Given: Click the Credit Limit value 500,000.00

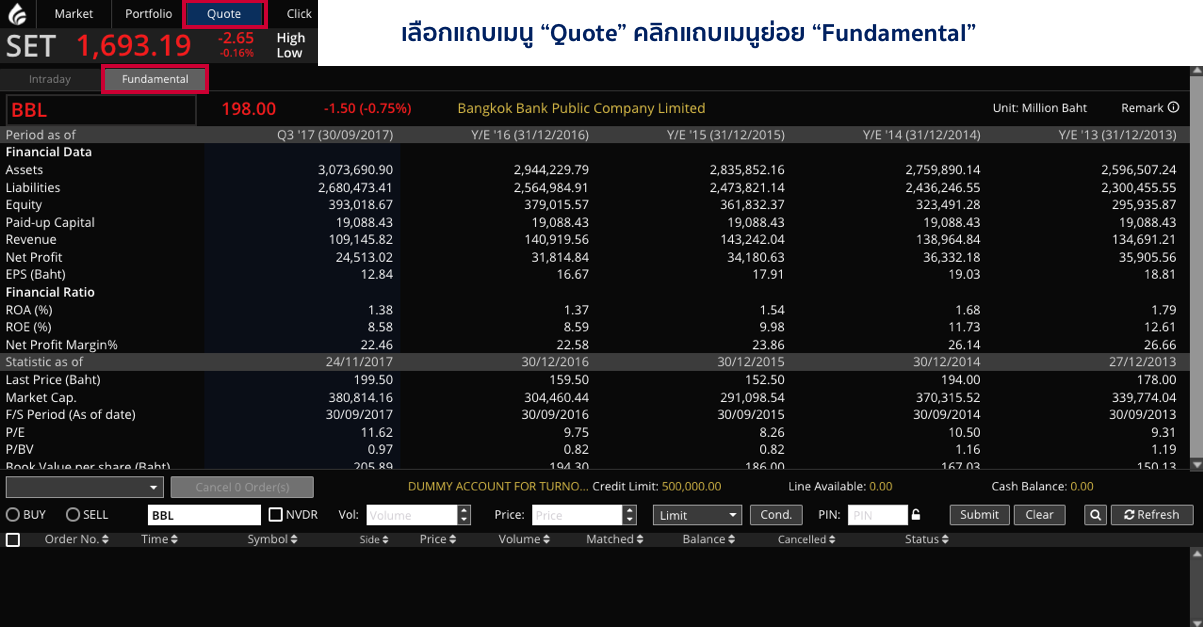Looking at the screenshot, I should (691, 487).
